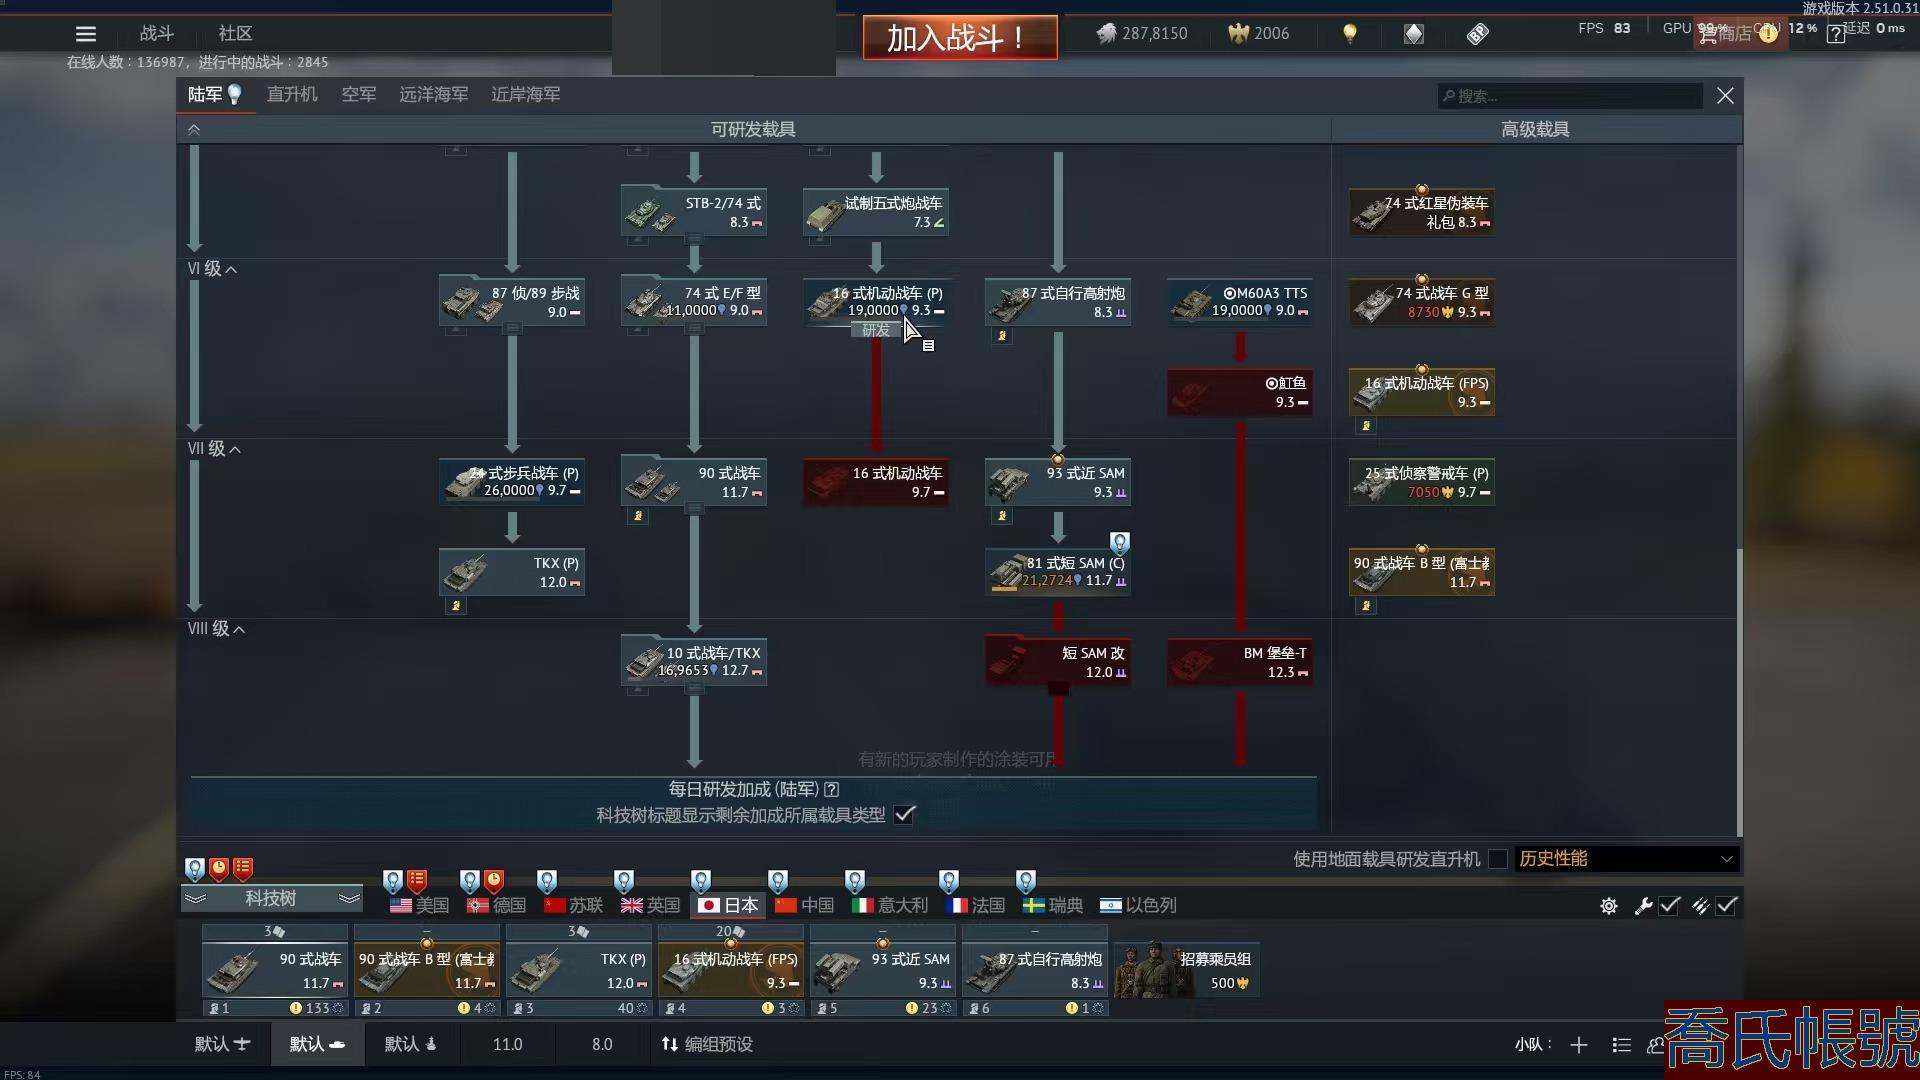
Task: Switch to the 远洋海军 tab
Action: click(433, 94)
